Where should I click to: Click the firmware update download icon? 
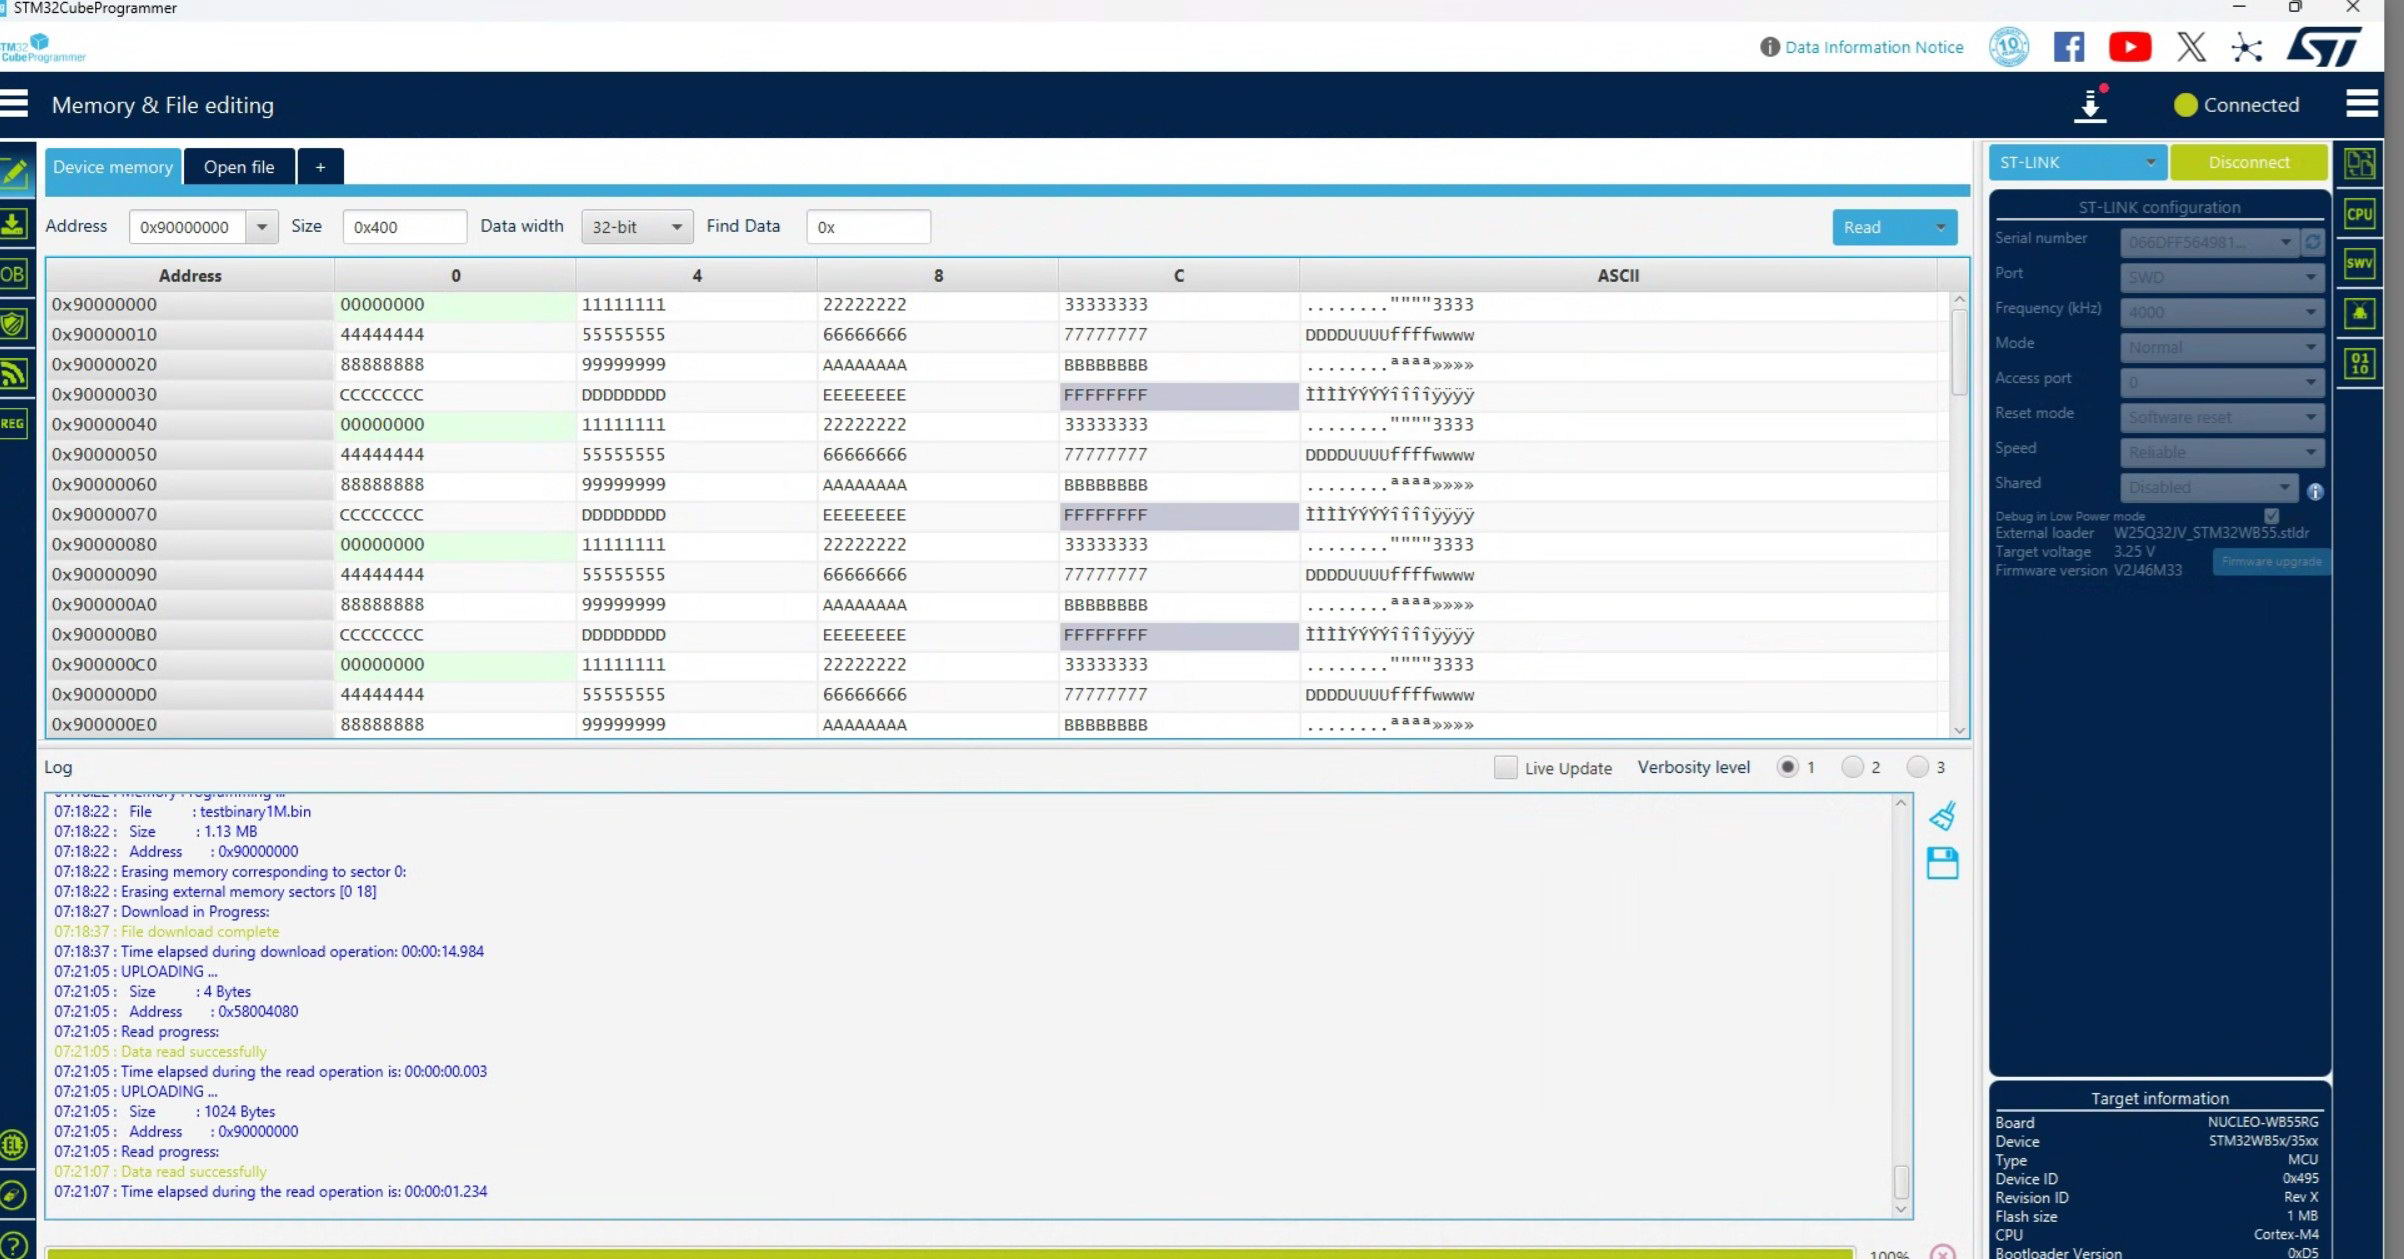2090,106
